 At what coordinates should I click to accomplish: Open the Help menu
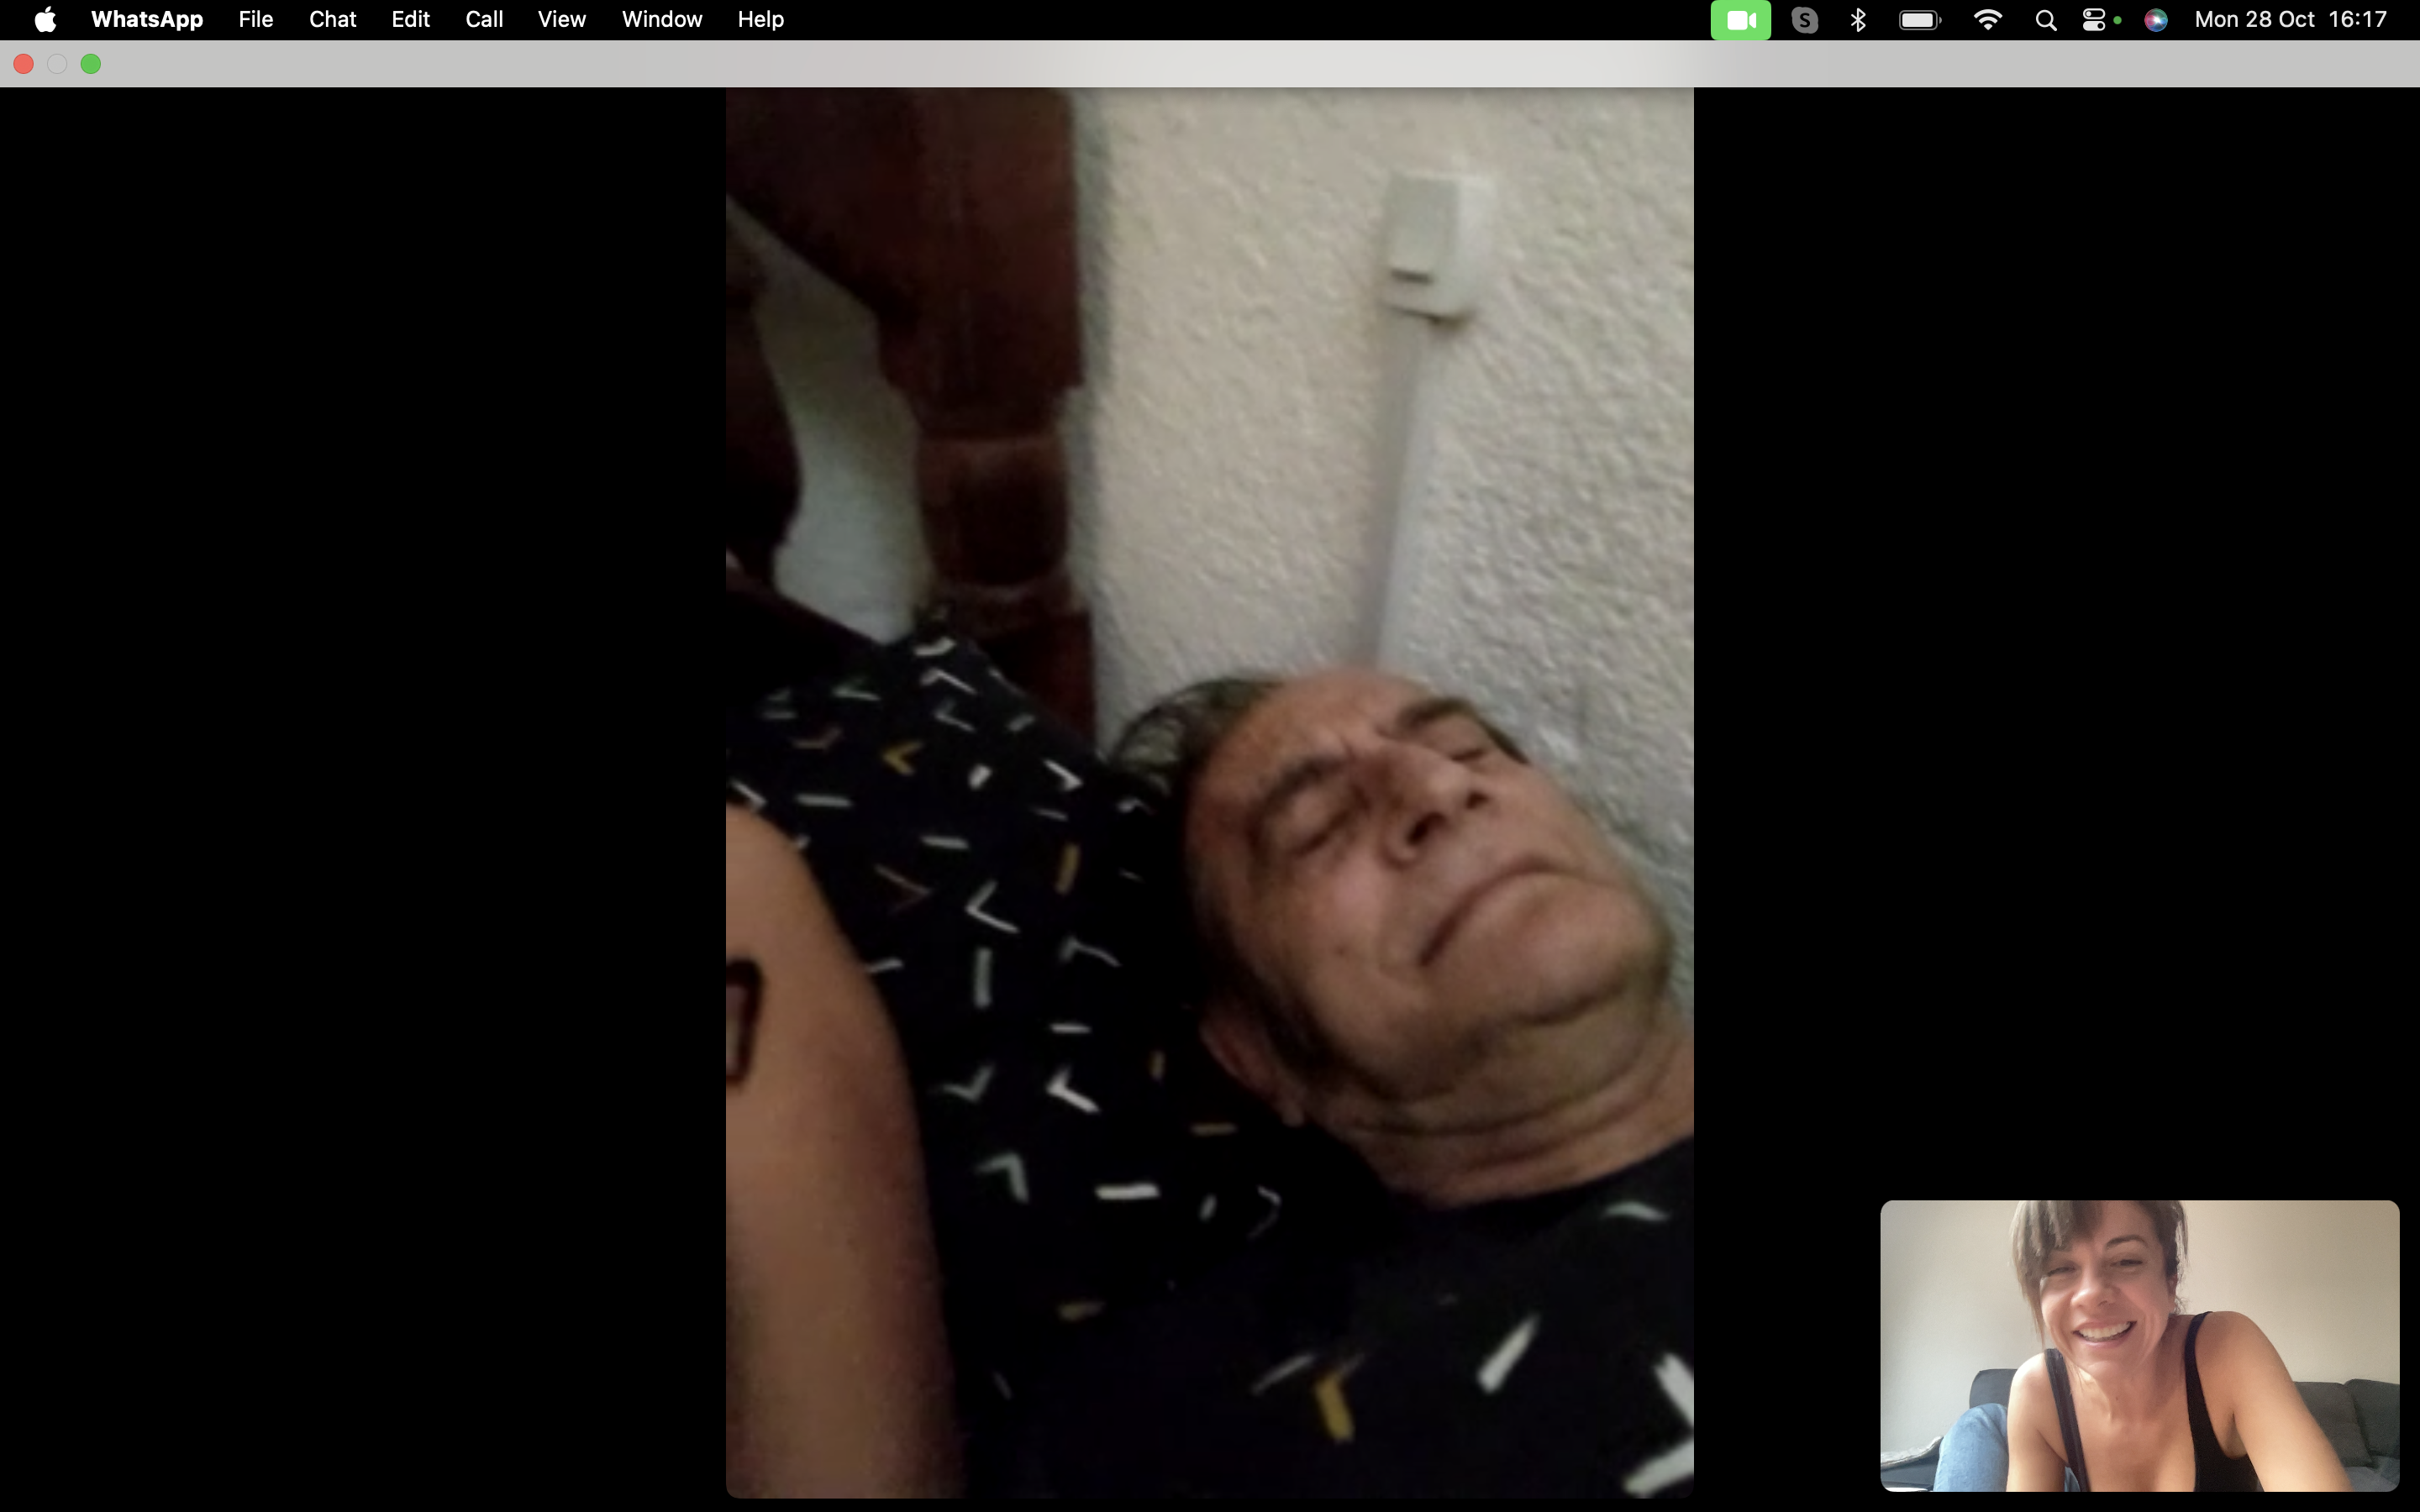click(x=760, y=20)
